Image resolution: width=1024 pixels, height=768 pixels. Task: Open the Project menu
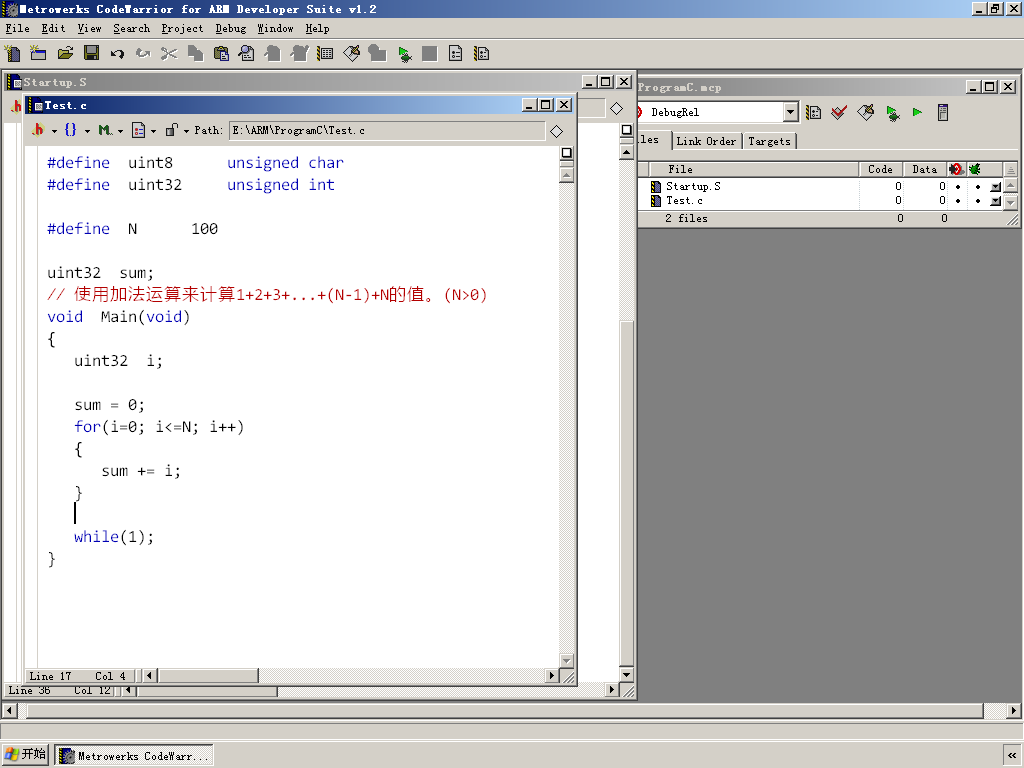tap(182, 29)
